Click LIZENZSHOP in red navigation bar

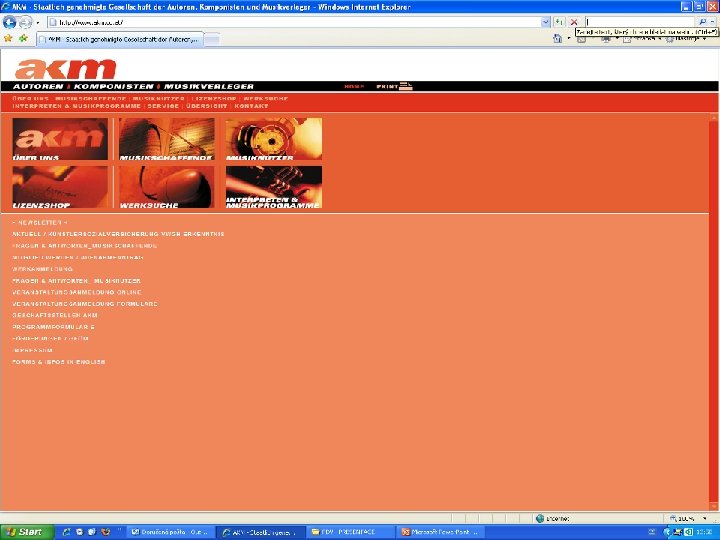(x=214, y=99)
